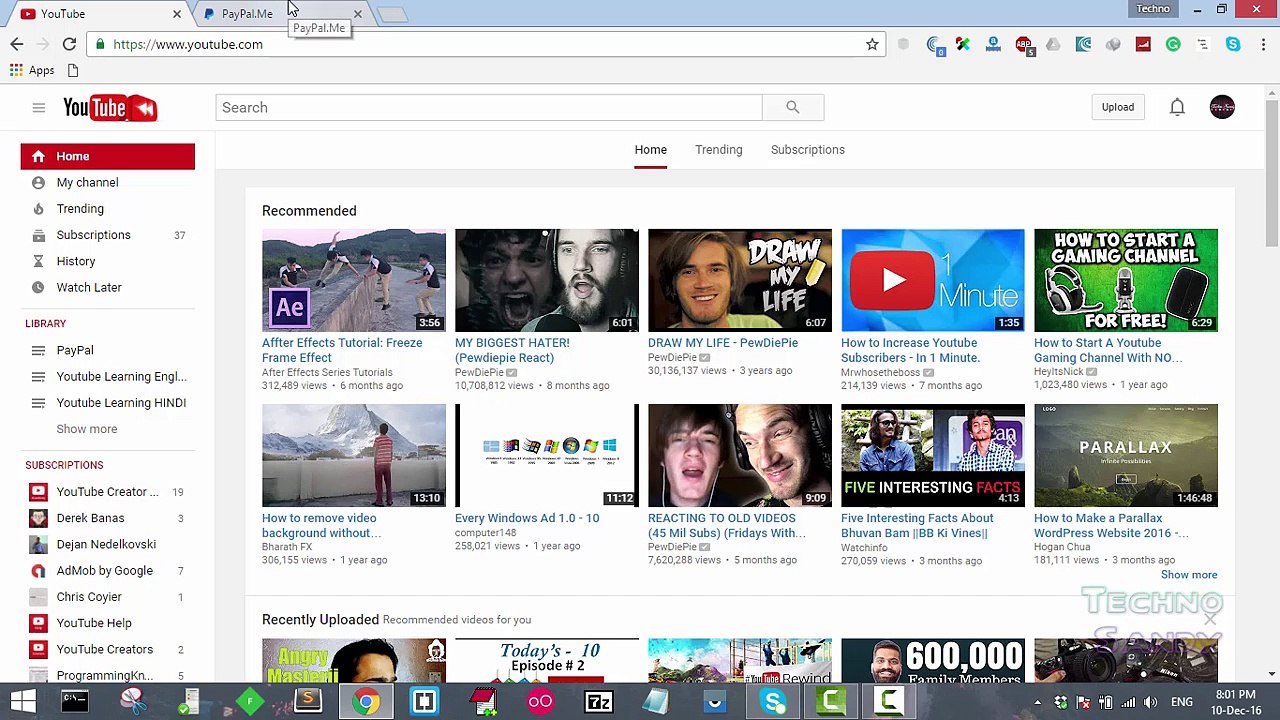Play the Five Interesting Facts thumbnail
The height and width of the screenshot is (720, 1280).
(x=933, y=455)
